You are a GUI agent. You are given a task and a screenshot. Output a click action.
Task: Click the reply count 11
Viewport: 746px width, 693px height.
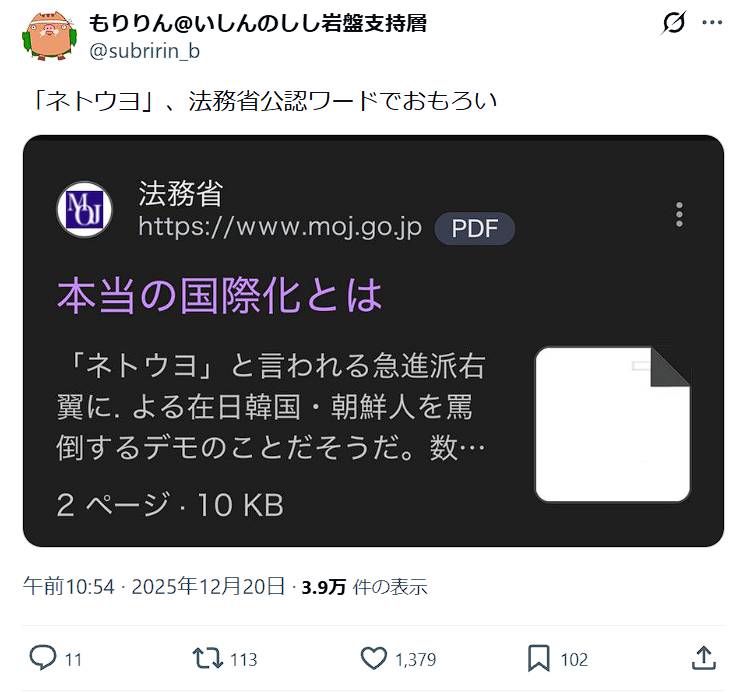73,660
